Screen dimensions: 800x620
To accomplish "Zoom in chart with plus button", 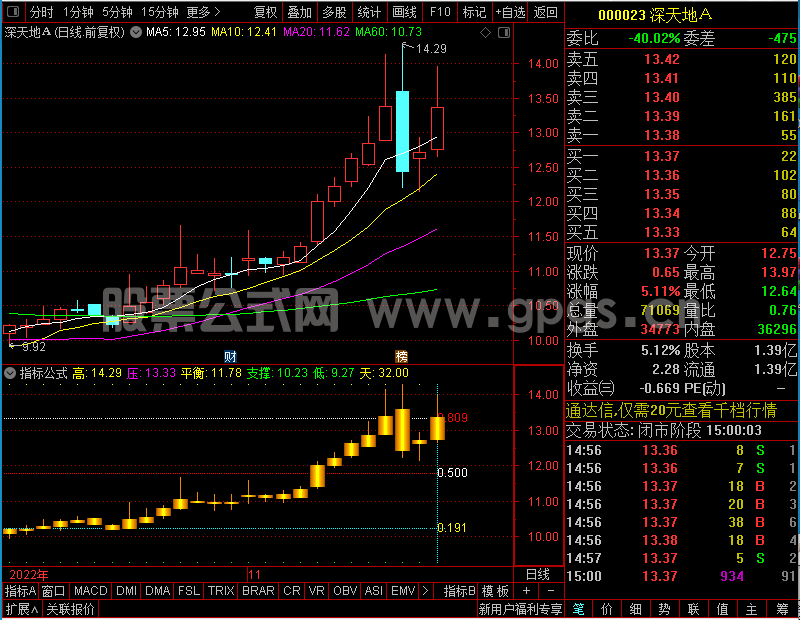I will (x=527, y=591).
